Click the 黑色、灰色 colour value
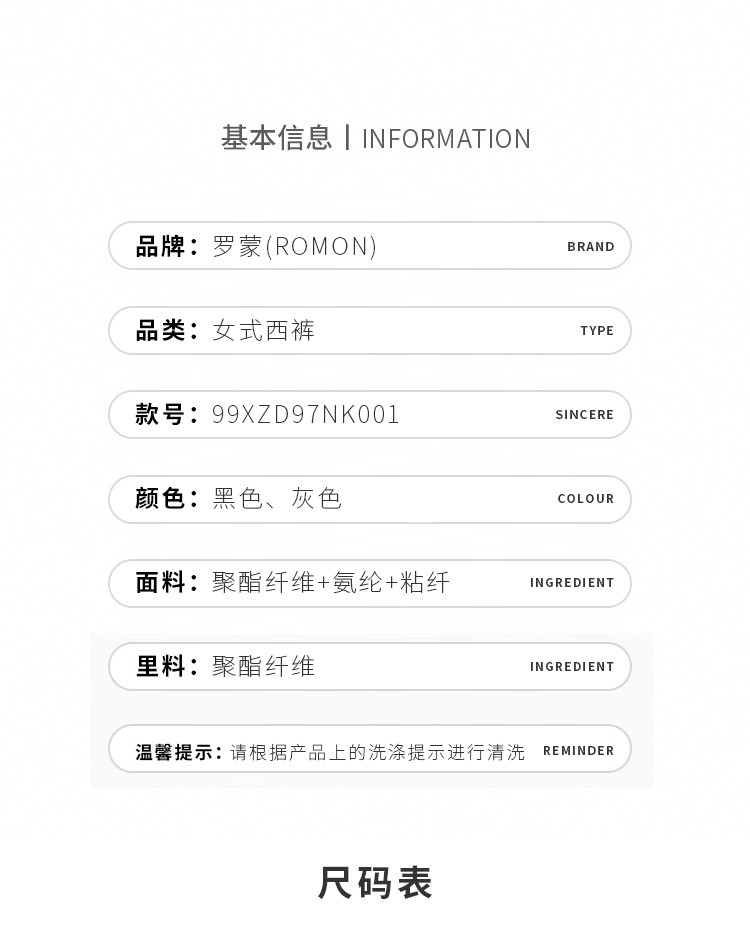 click(x=277, y=499)
